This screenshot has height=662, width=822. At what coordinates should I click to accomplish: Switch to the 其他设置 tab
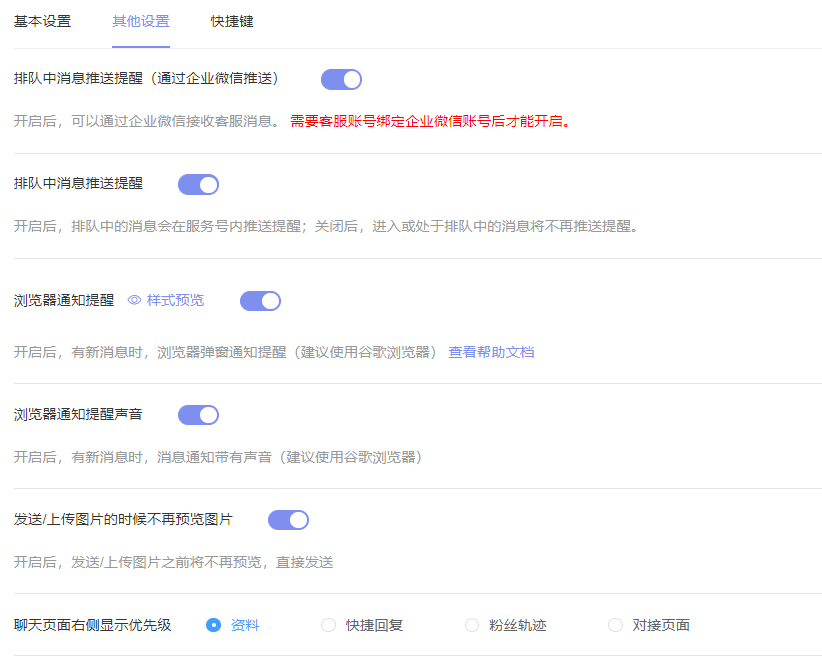[141, 21]
